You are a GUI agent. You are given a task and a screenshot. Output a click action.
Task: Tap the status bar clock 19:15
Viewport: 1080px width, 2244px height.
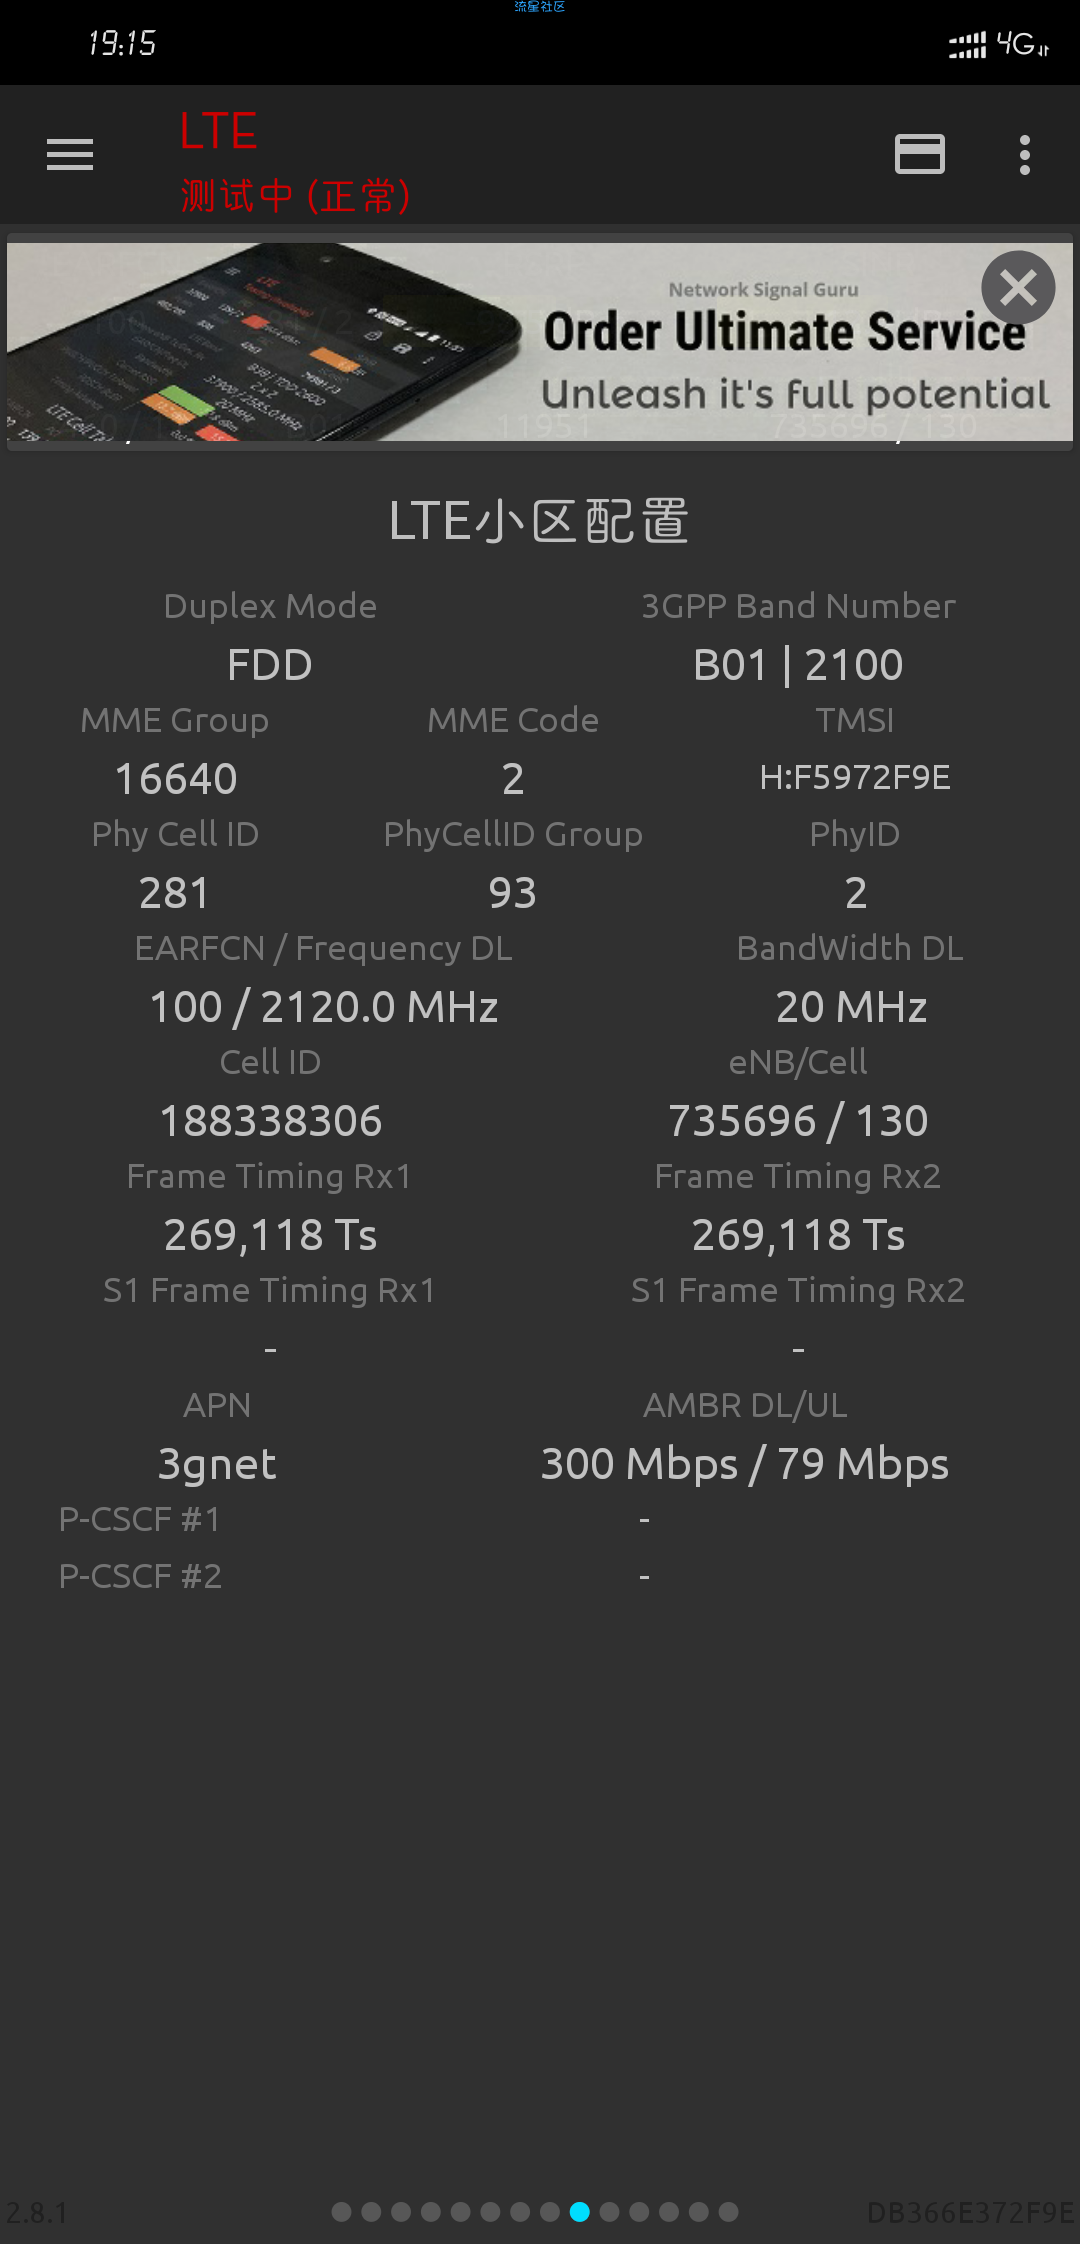[122, 43]
